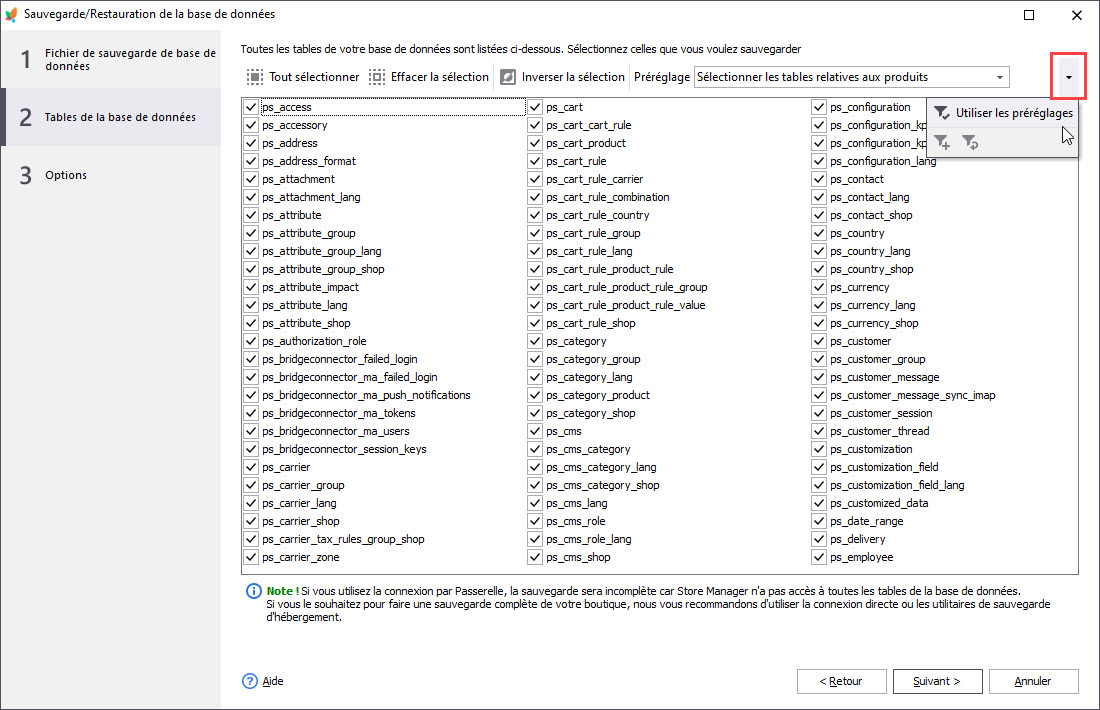Select the ps_carrier_tax_rules_group_shop row

(343, 539)
